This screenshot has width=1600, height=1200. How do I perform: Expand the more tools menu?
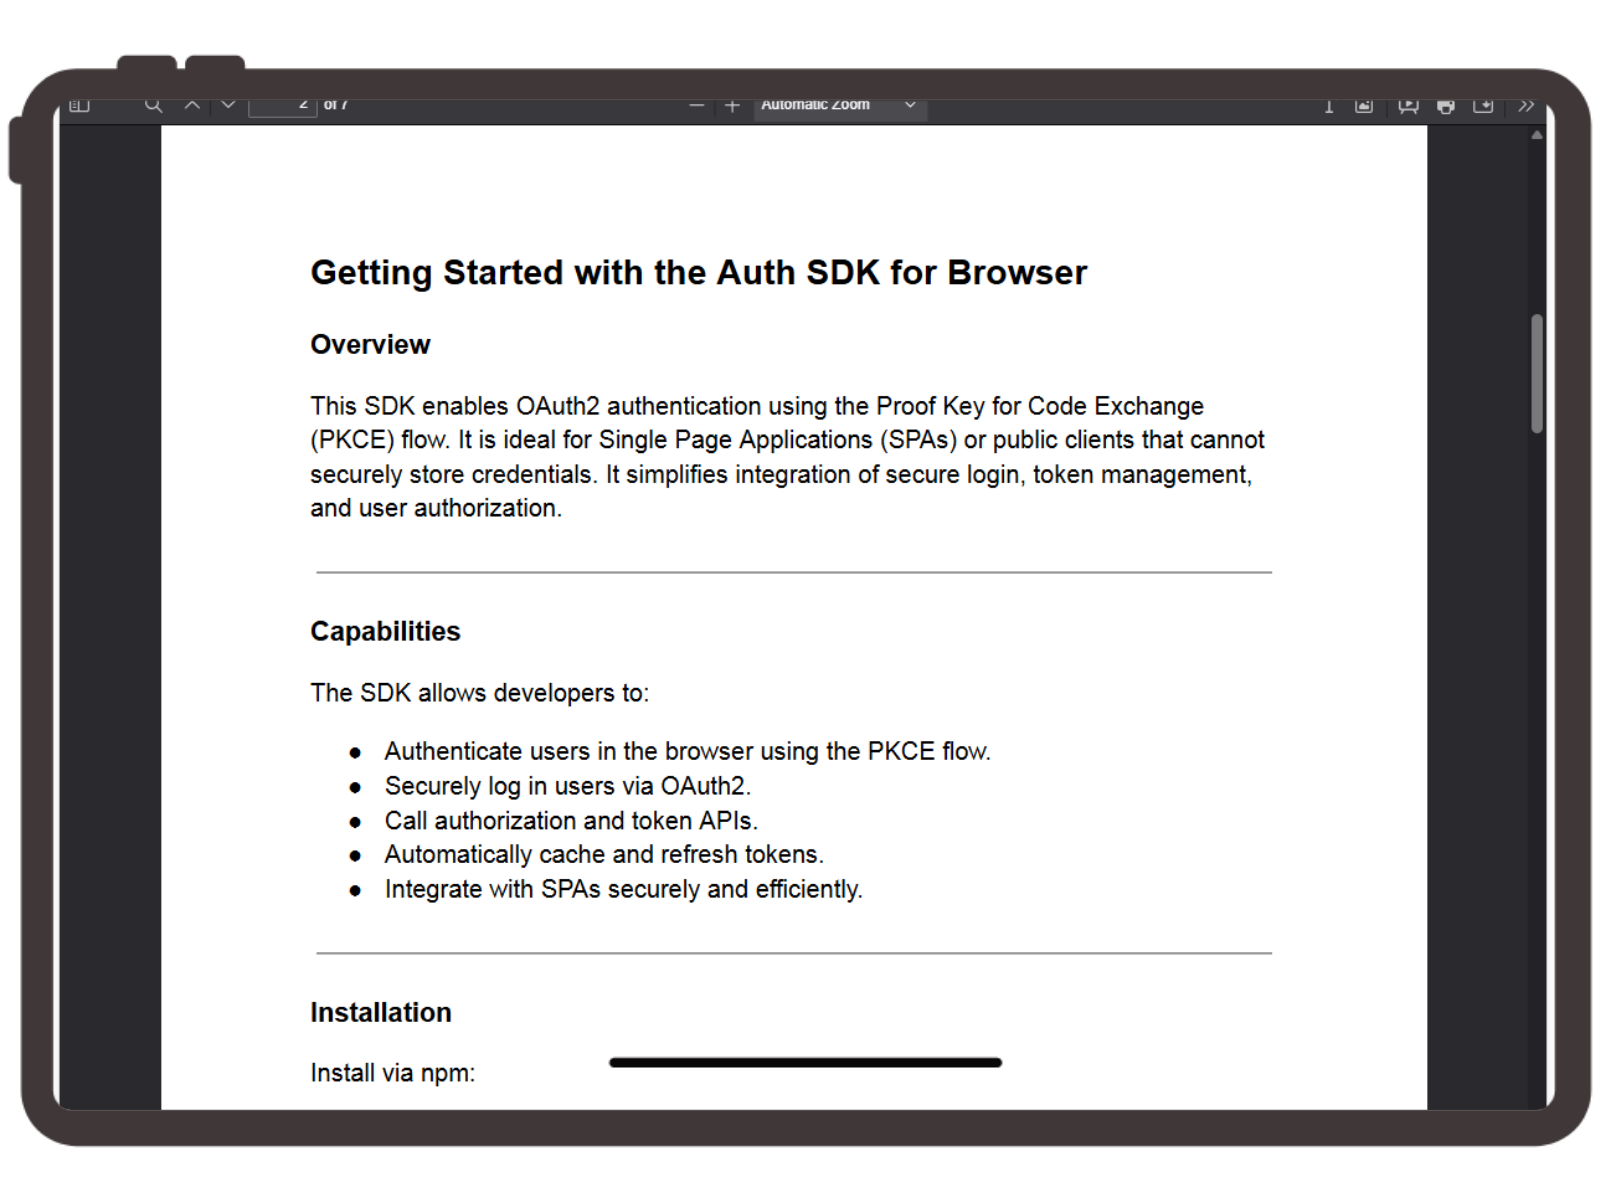[x=1527, y=103]
